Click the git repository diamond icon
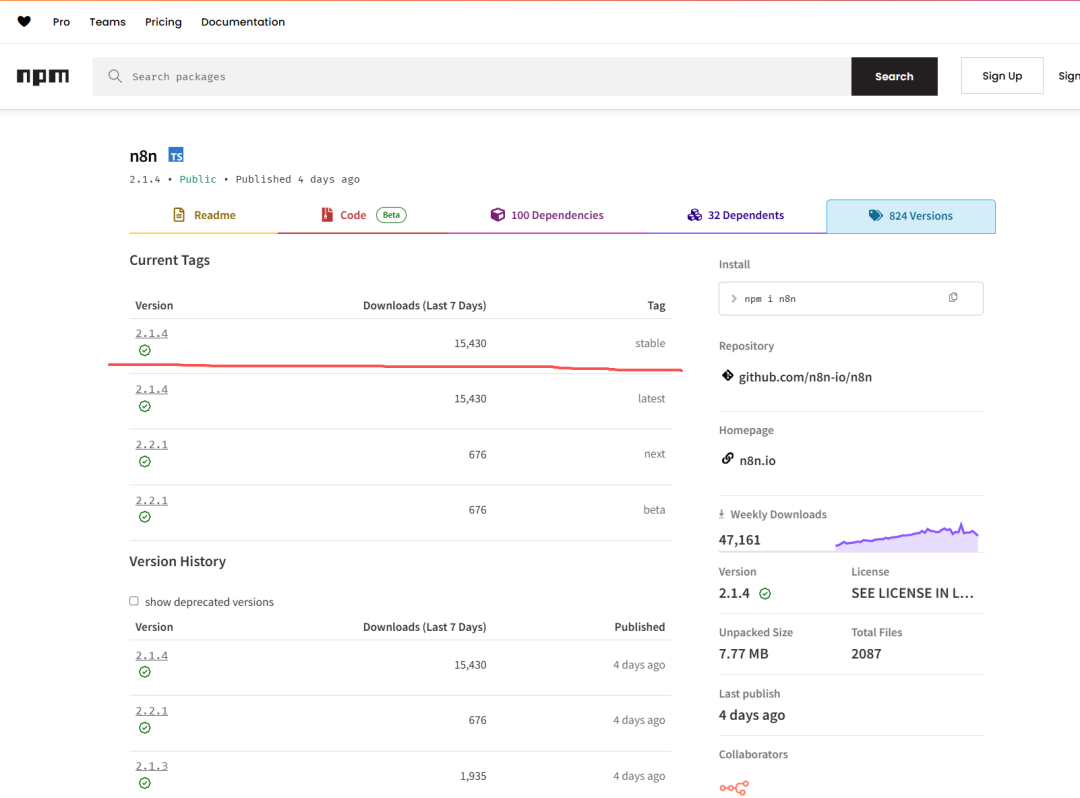 [x=727, y=376]
